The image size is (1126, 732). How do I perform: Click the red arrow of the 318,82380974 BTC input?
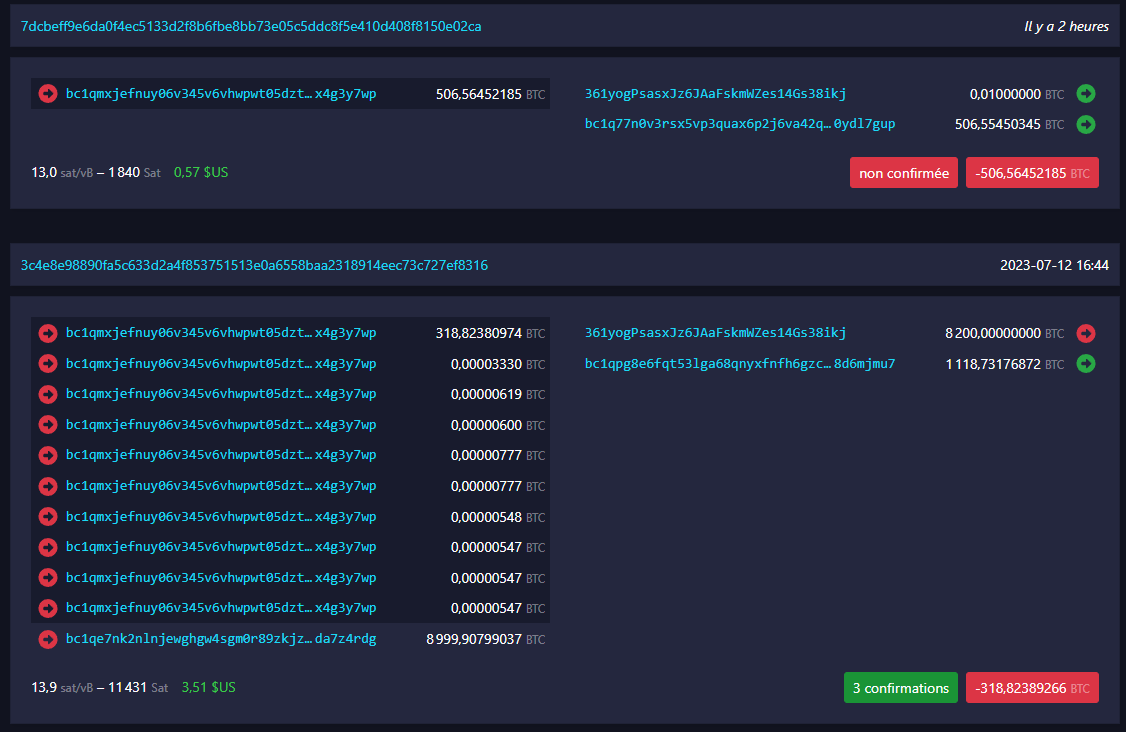(x=47, y=333)
